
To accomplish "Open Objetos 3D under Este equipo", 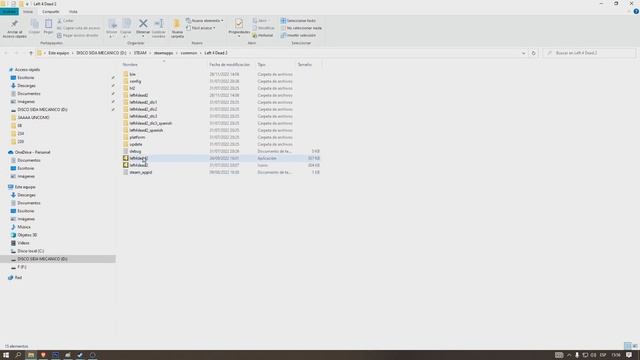I will 27,235.
